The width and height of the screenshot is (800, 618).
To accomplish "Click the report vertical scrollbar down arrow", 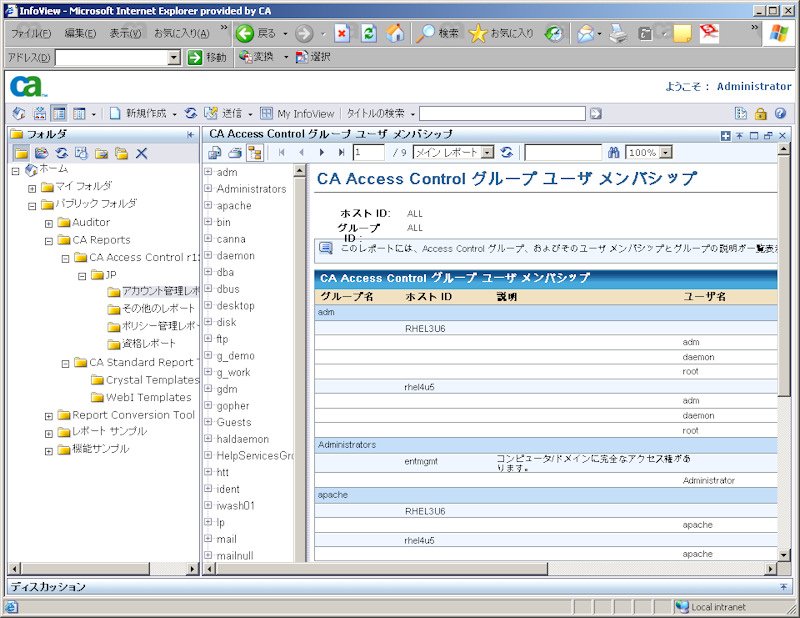I will [784, 555].
